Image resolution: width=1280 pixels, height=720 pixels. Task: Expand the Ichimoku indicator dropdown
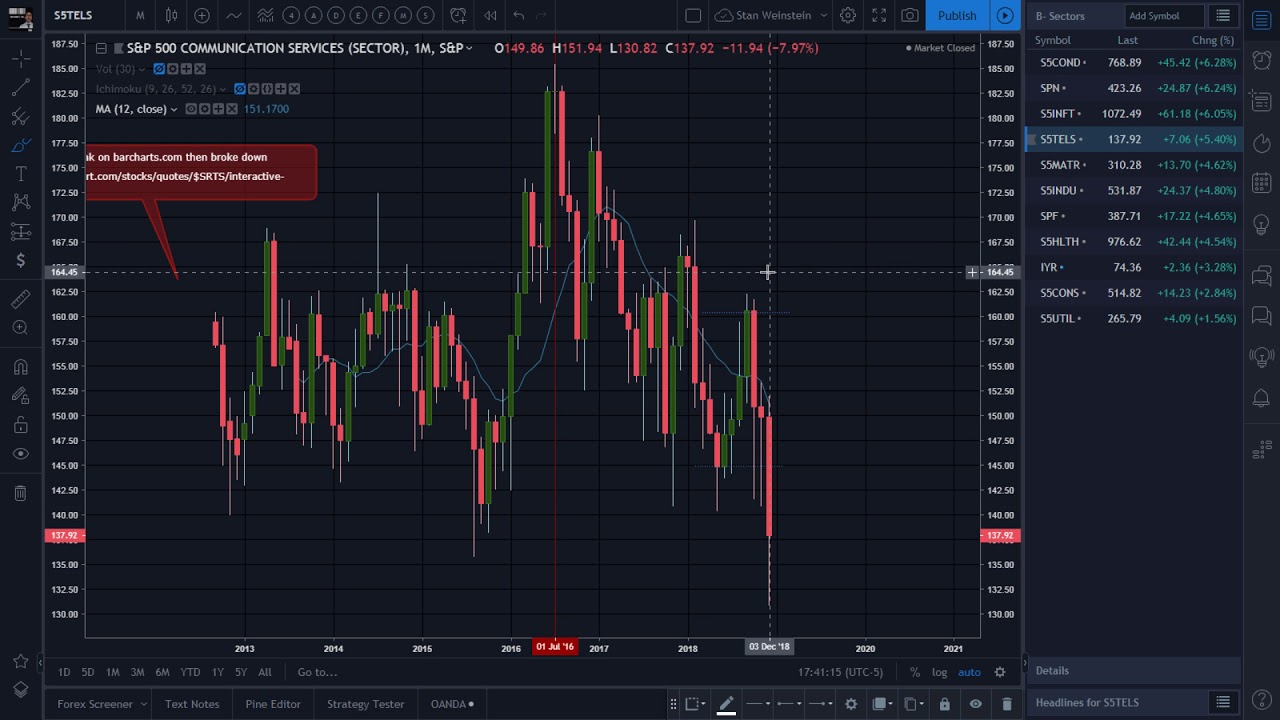[223, 89]
